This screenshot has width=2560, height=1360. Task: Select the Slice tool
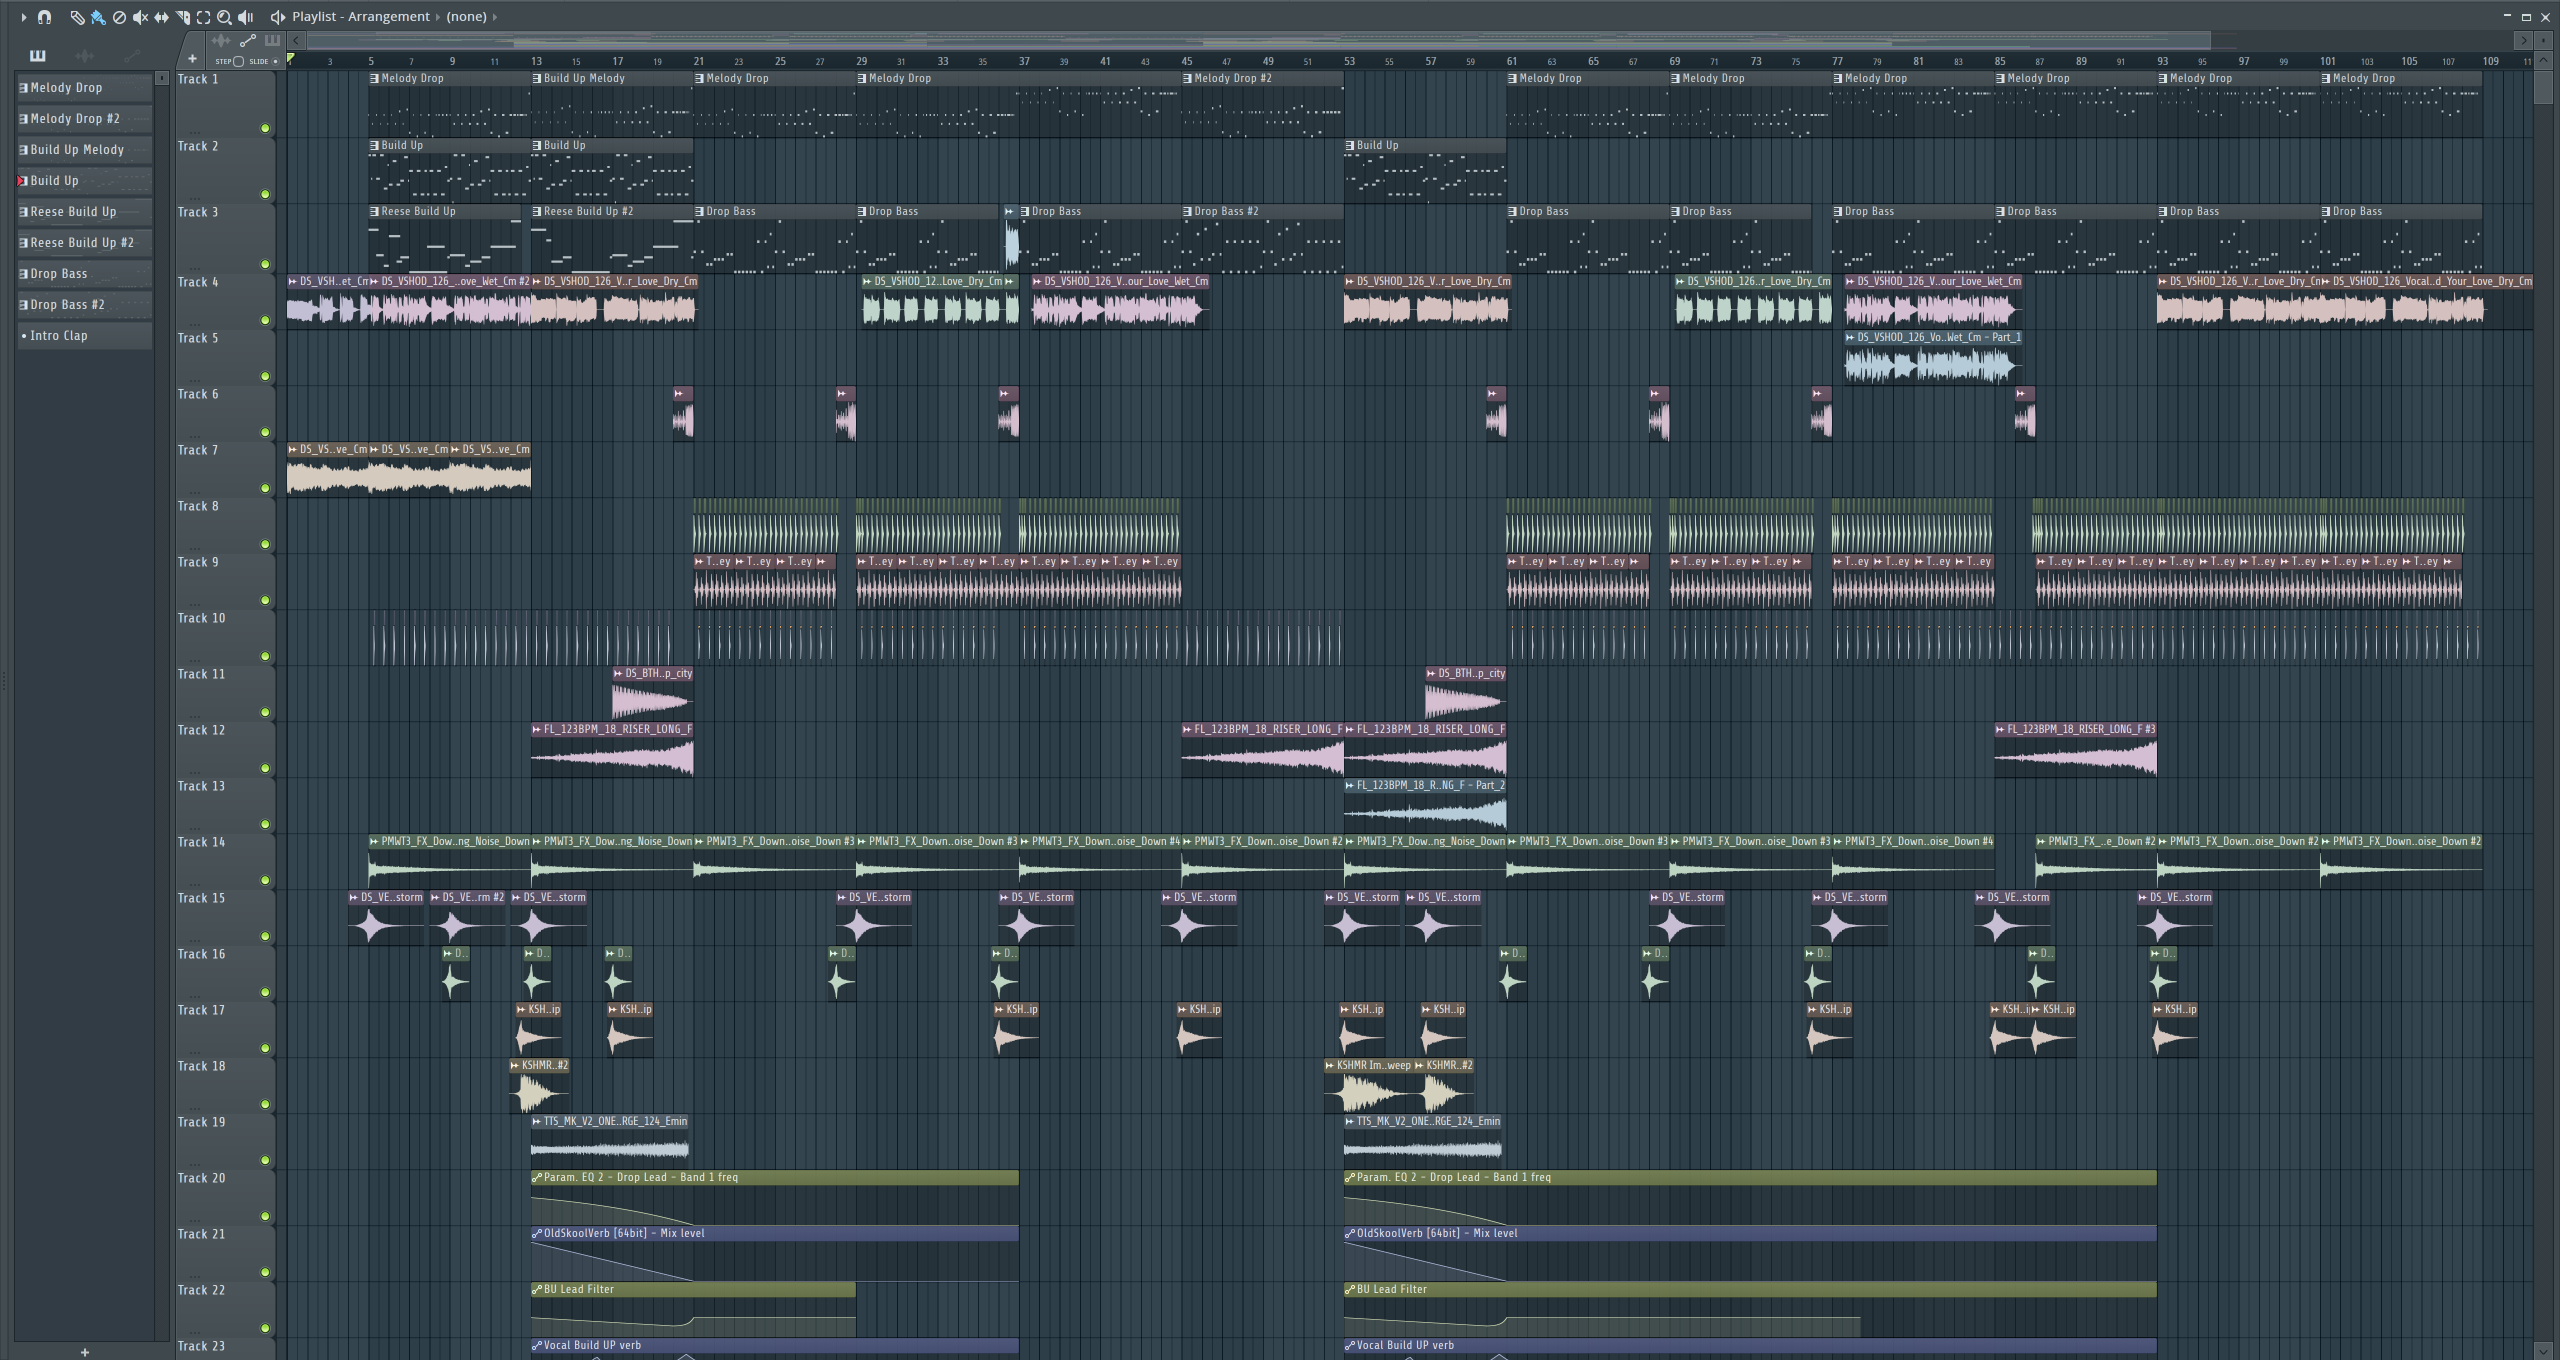click(x=182, y=17)
